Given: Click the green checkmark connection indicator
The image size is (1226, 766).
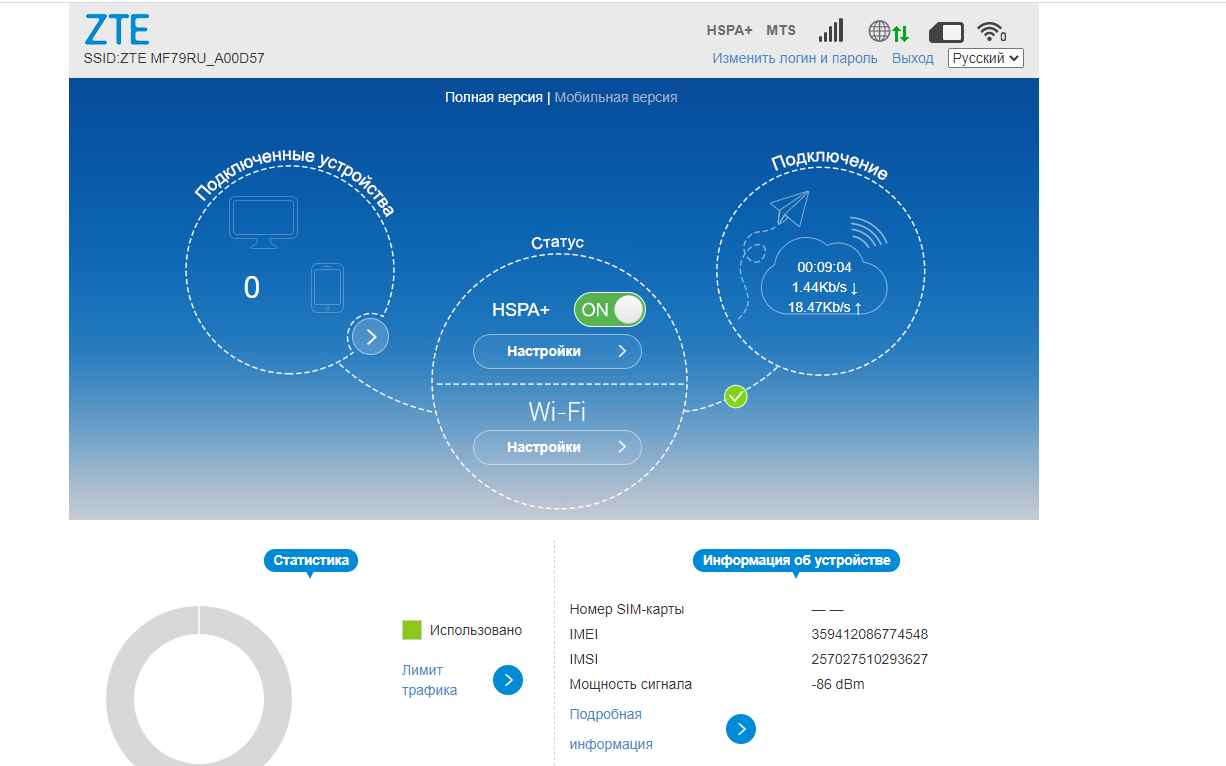Looking at the screenshot, I should coord(736,397).
